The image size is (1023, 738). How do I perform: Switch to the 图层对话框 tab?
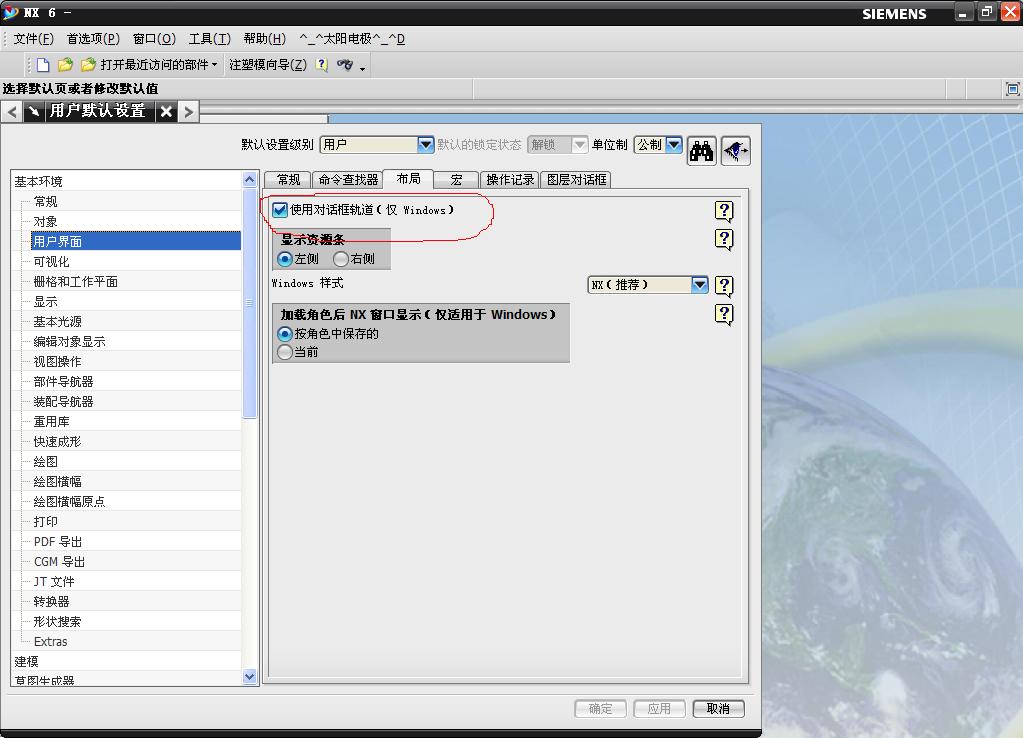click(x=576, y=179)
